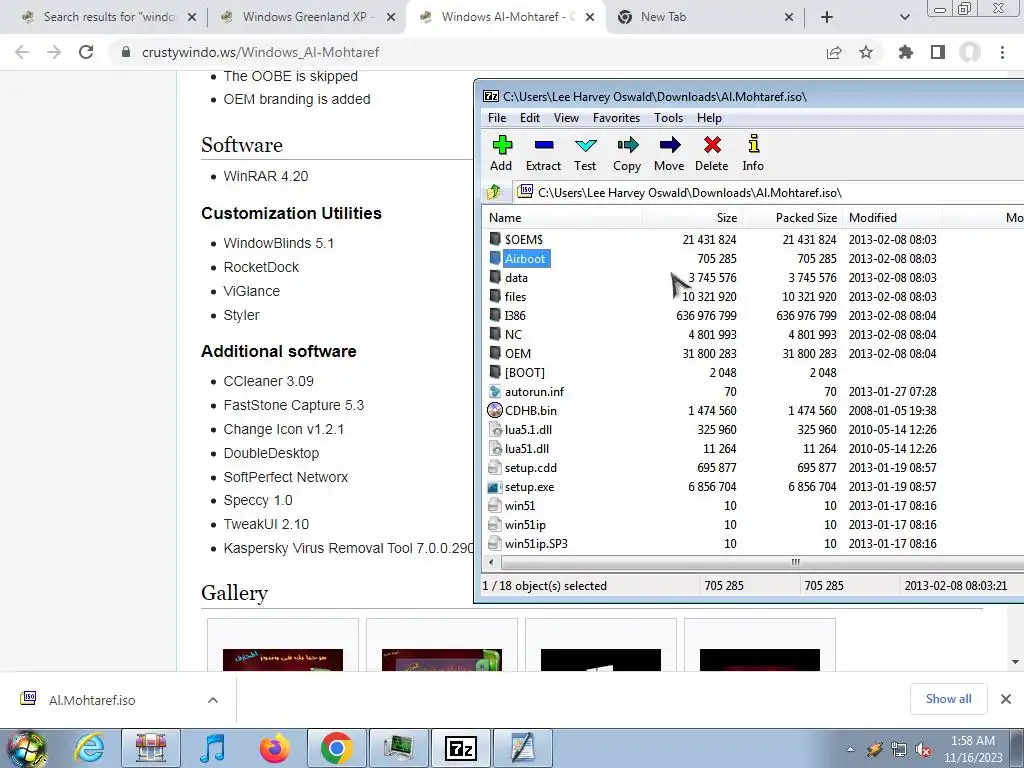Select the autorun.inf file icon

point(495,391)
